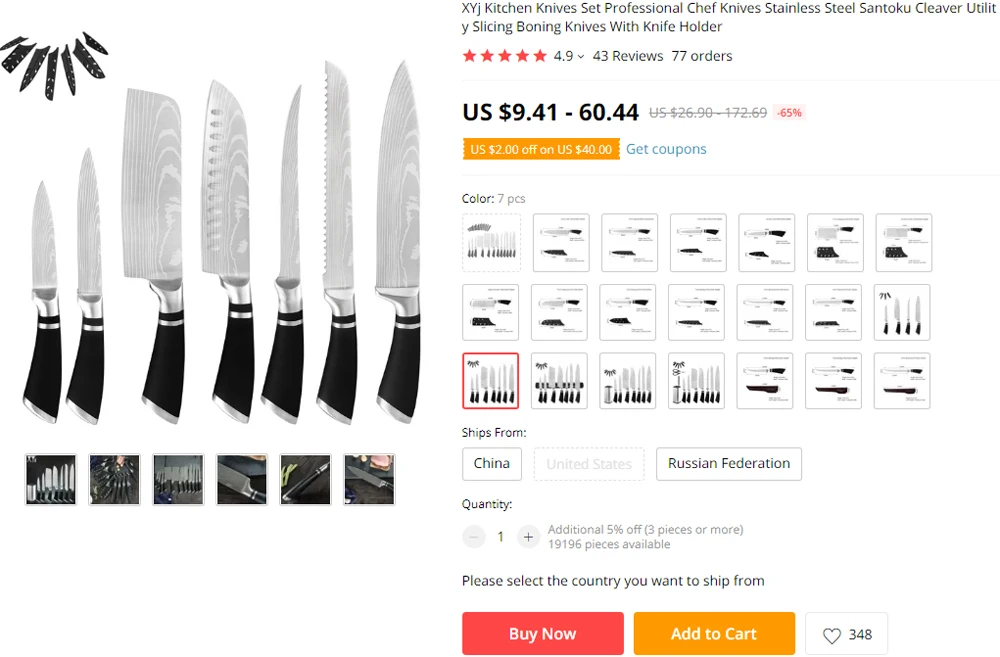Click the heart wishlist icon showing 348
Screen dimensions: 1000x657
[x=846, y=634]
